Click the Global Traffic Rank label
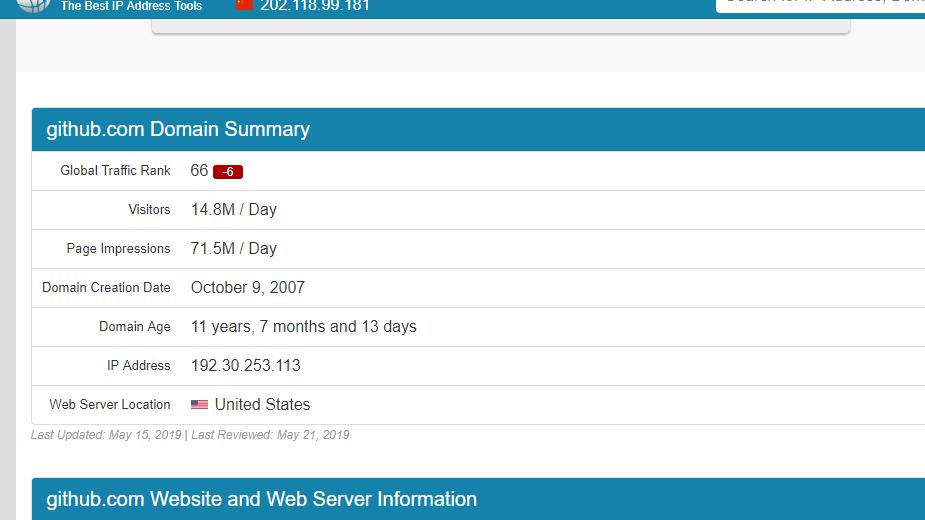The width and height of the screenshot is (925, 520). [115, 171]
